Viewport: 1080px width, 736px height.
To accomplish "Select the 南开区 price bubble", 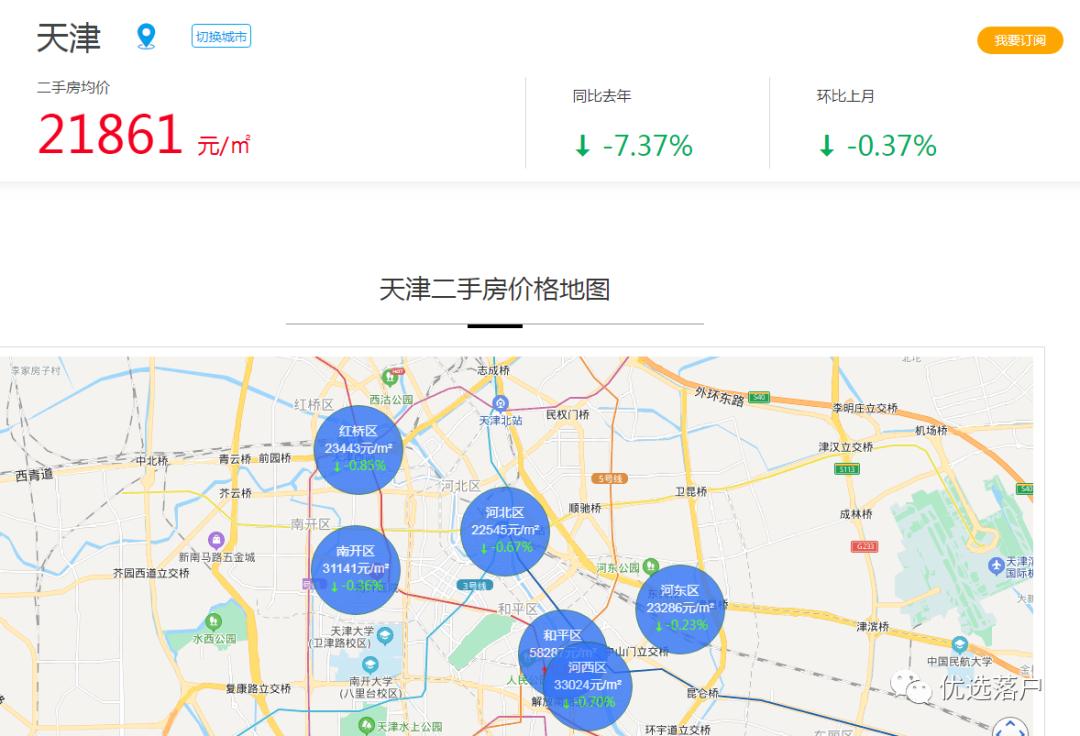I will pos(357,568).
